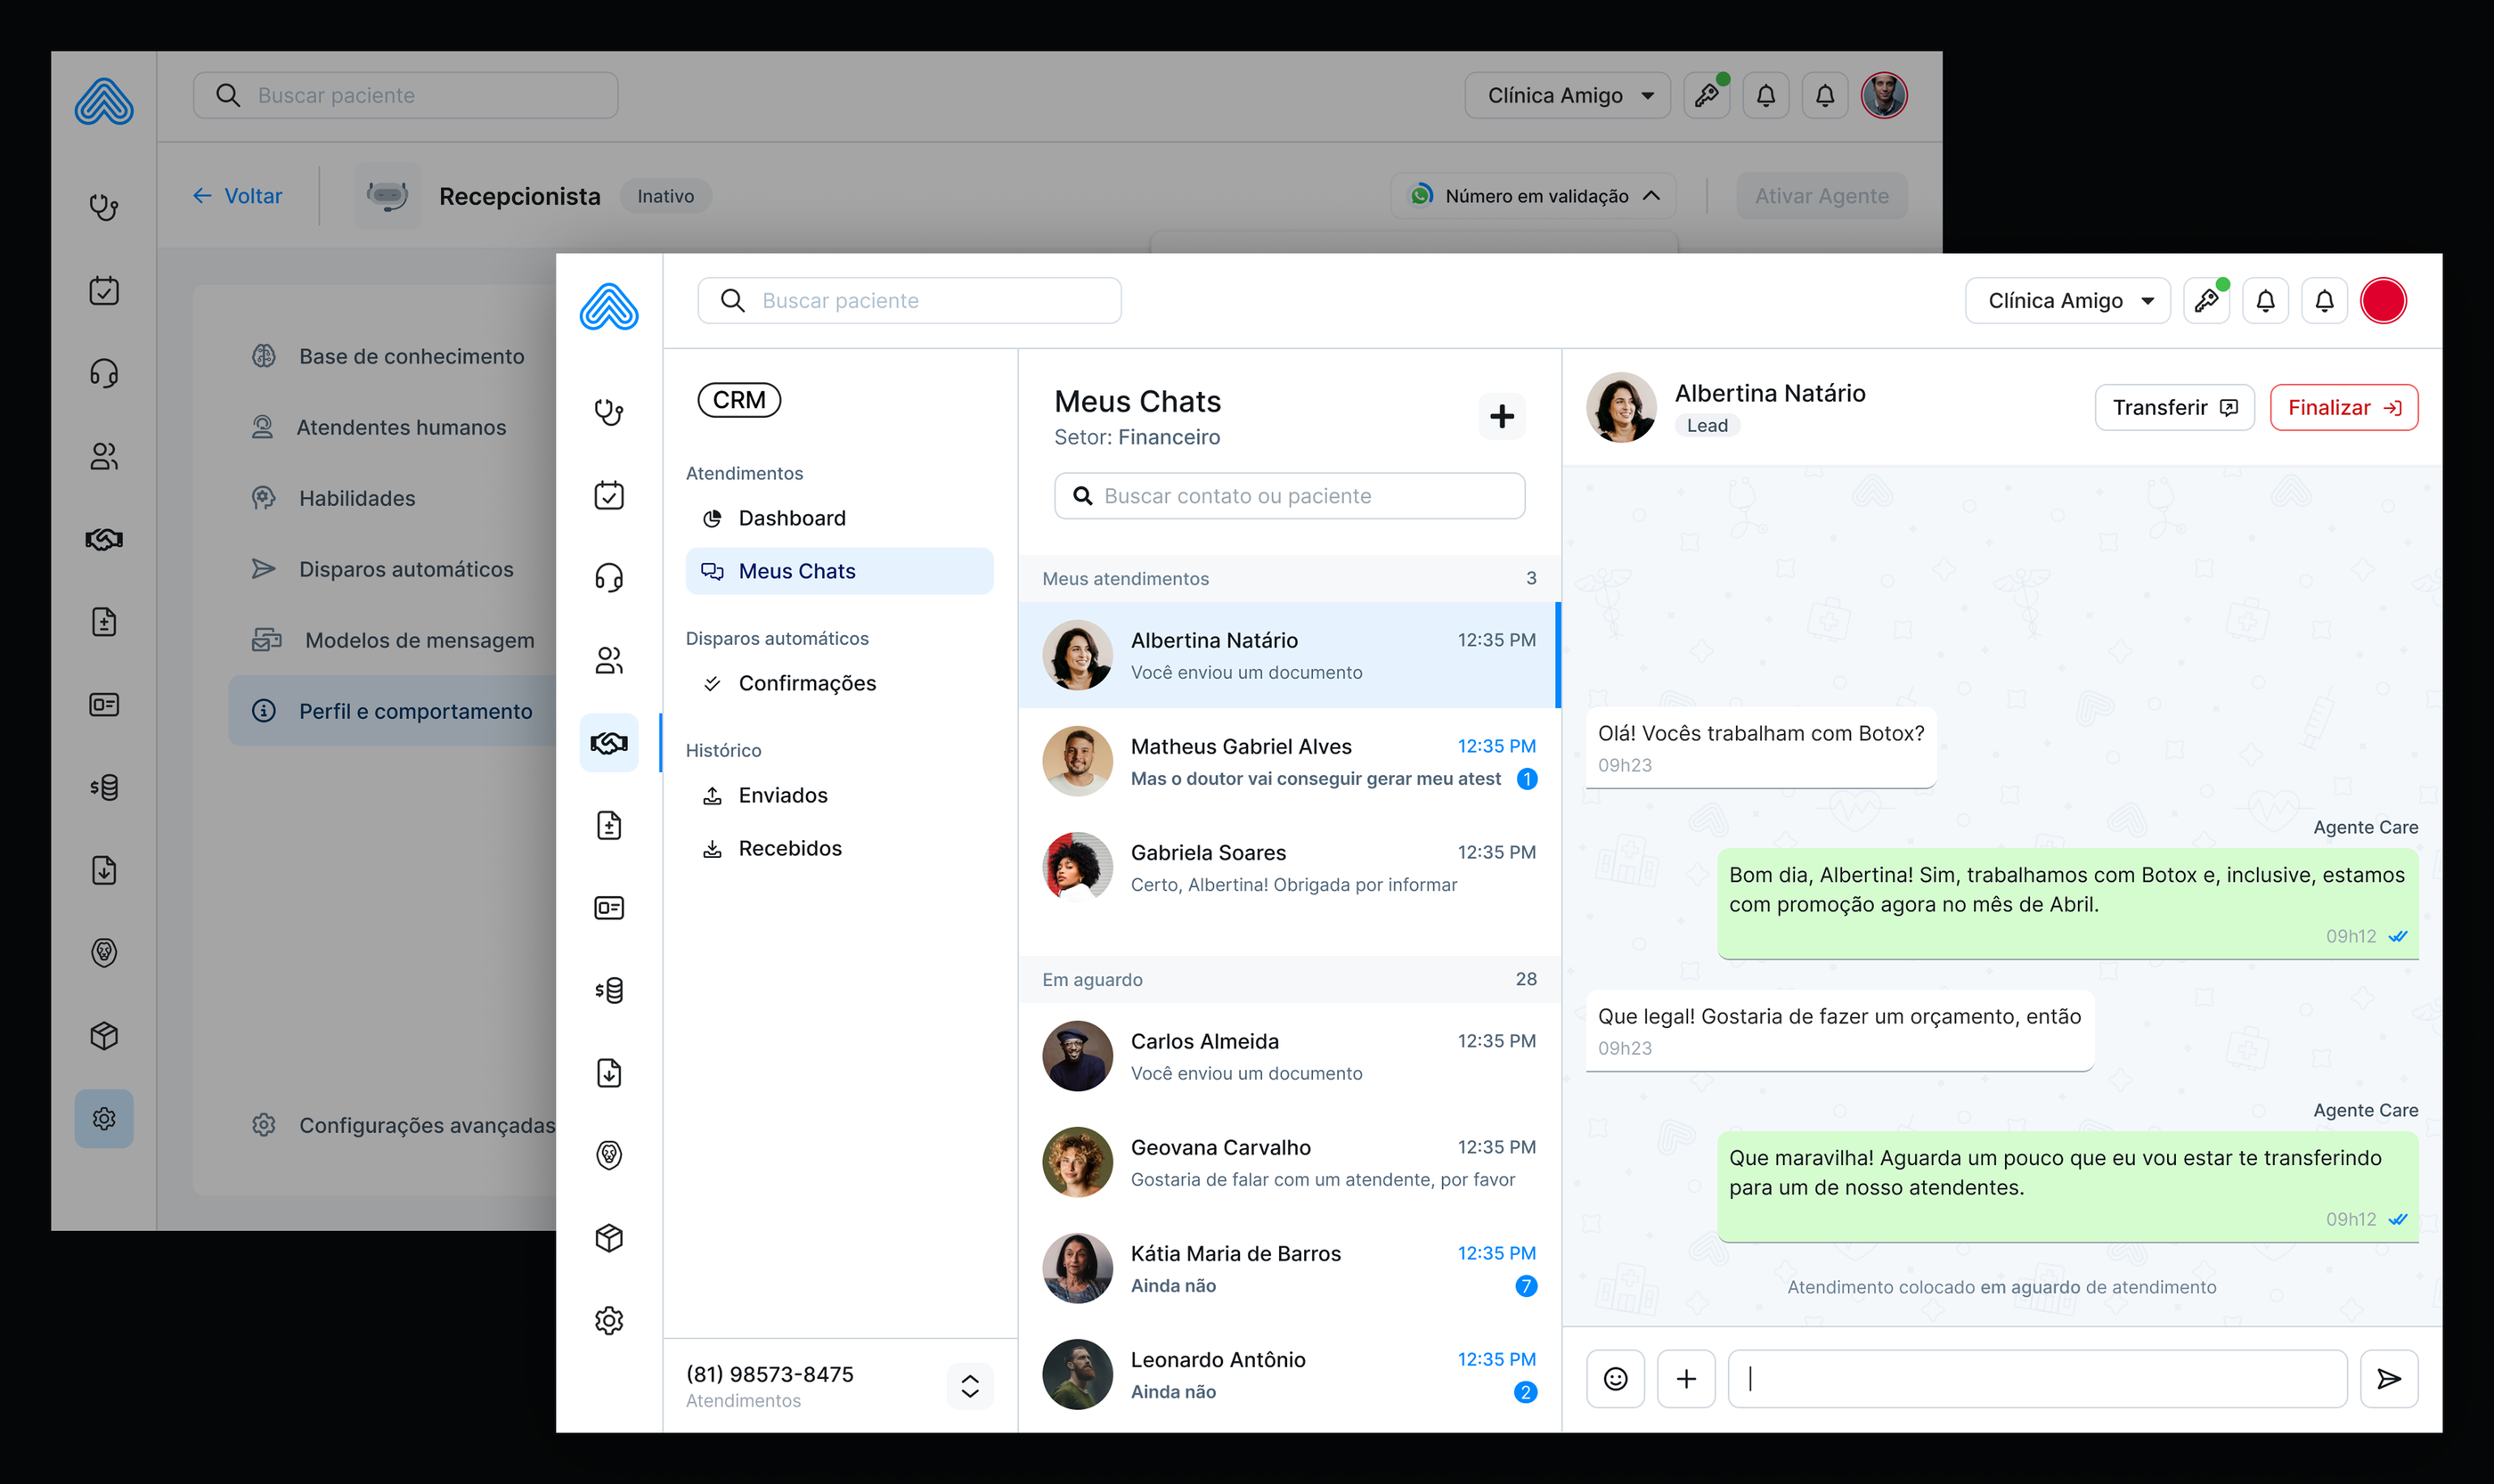Click the Buscar contato ou paciente field
This screenshot has width=2494, height=1484.
click(1289, 496)
